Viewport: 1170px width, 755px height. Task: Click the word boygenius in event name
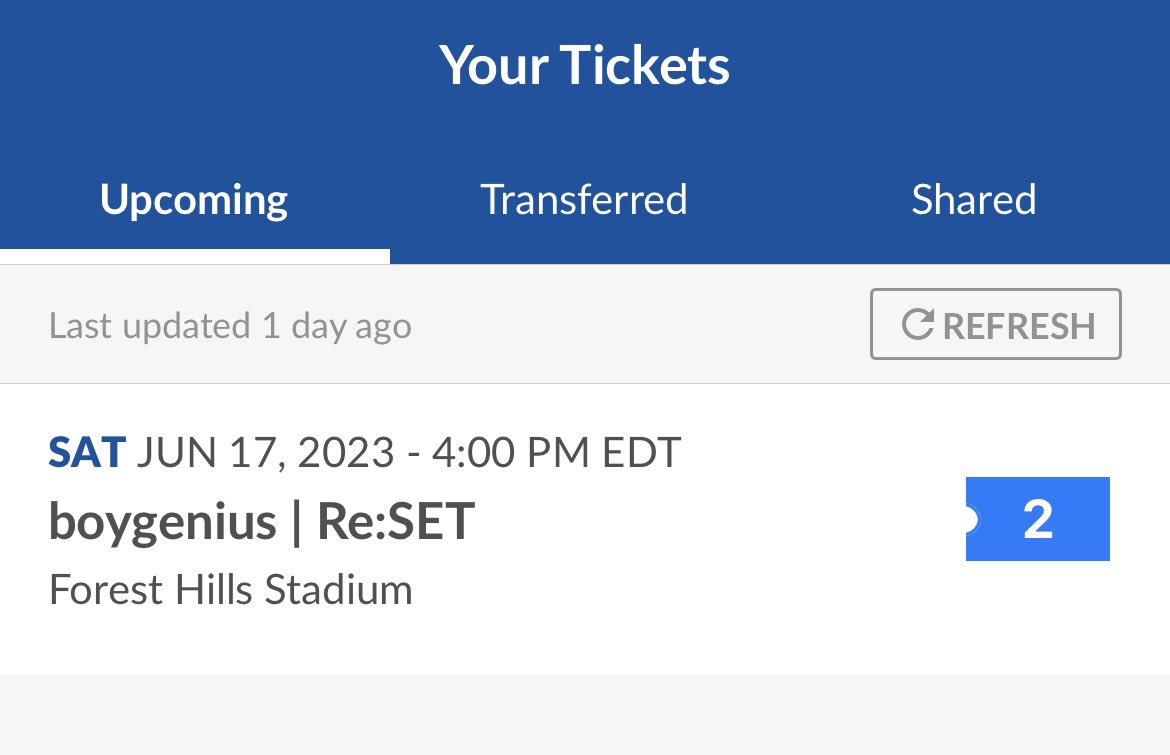click(163, 521)
